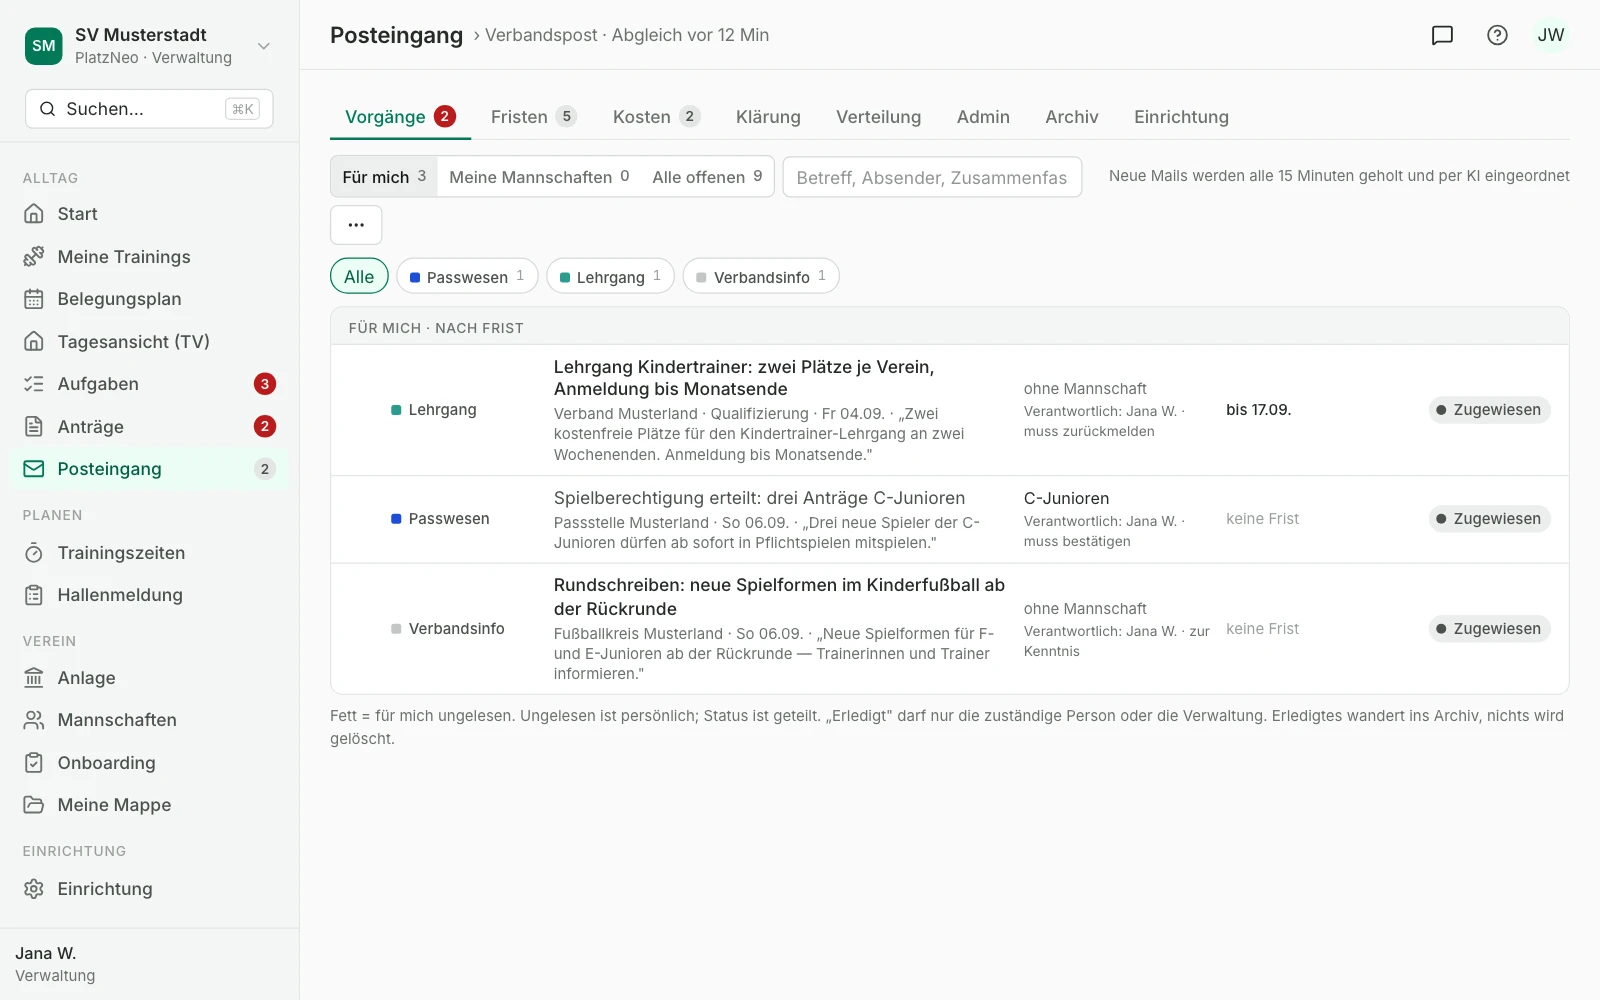Open Anlage building icon
The height and width of the screenshot is (1000, 1600).
click(x=34, y=678)
